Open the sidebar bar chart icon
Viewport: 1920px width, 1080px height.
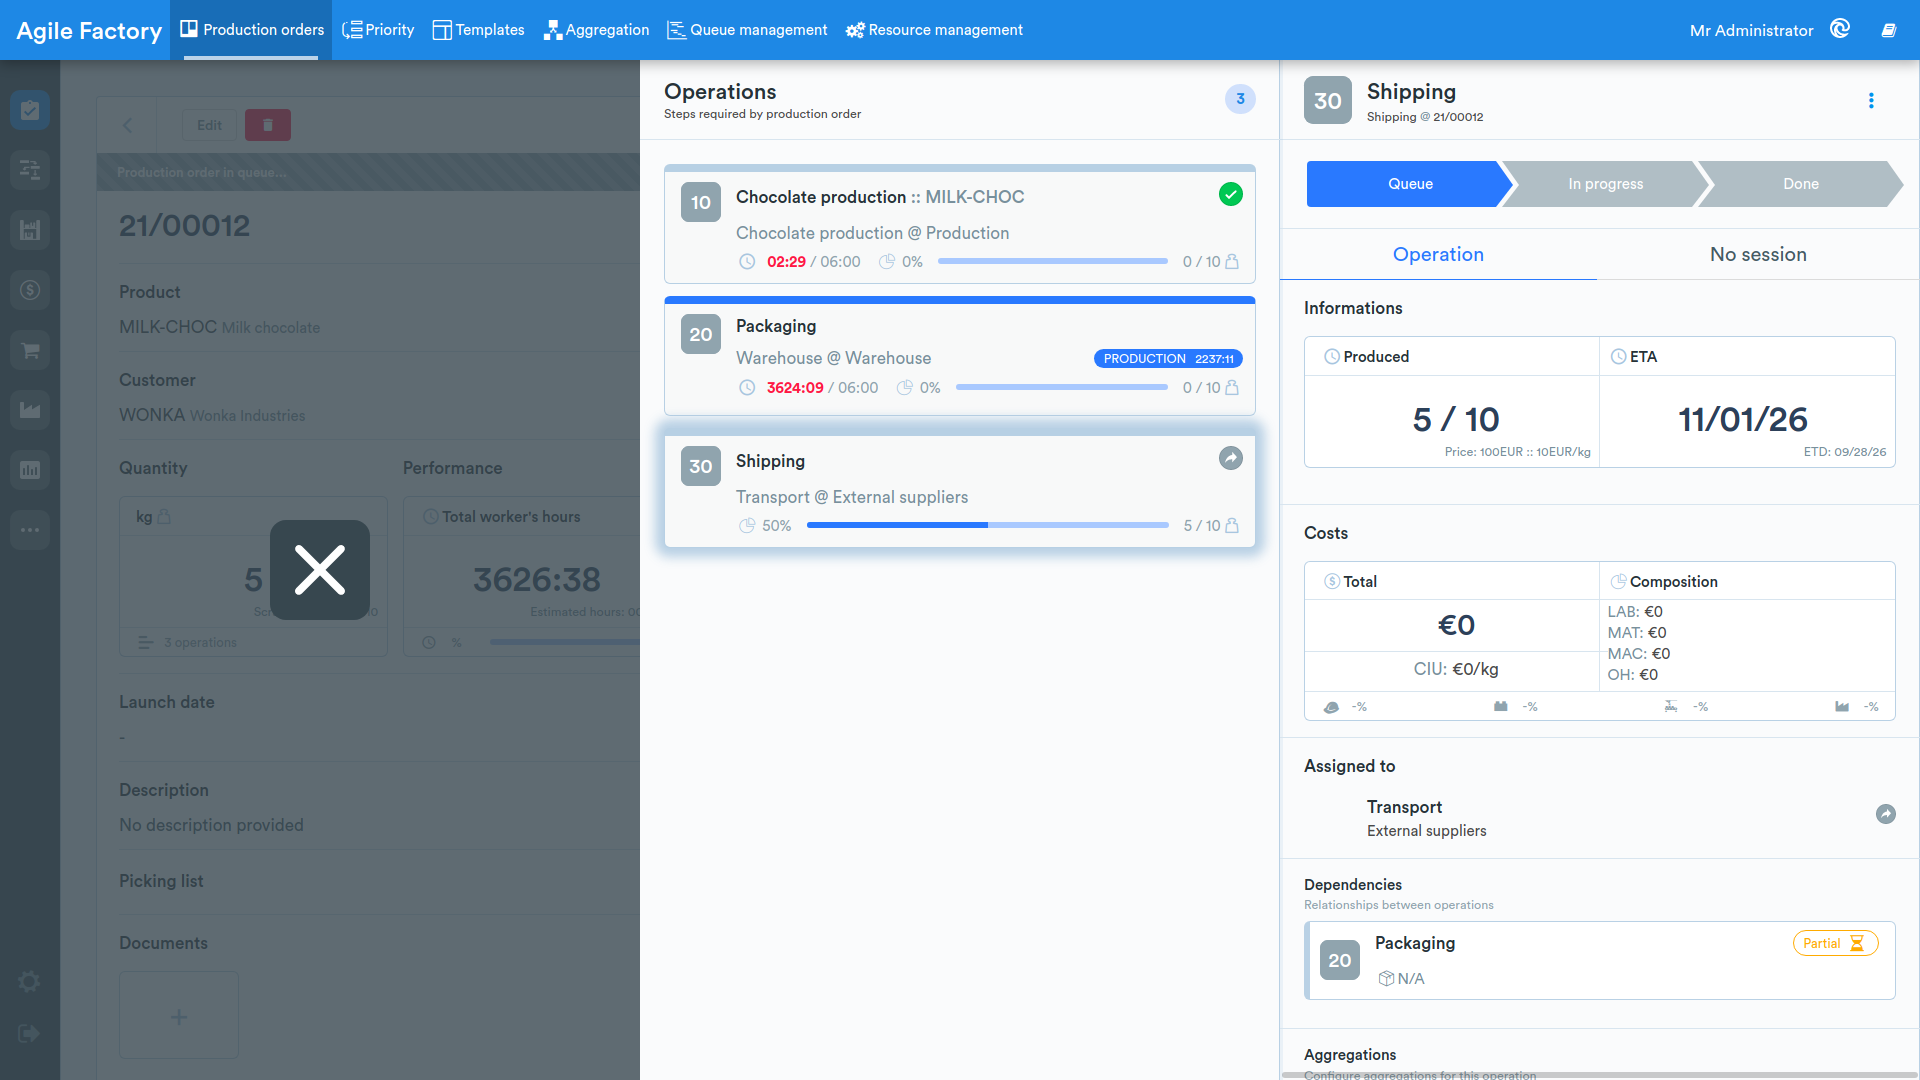click(x=30, y=470)
